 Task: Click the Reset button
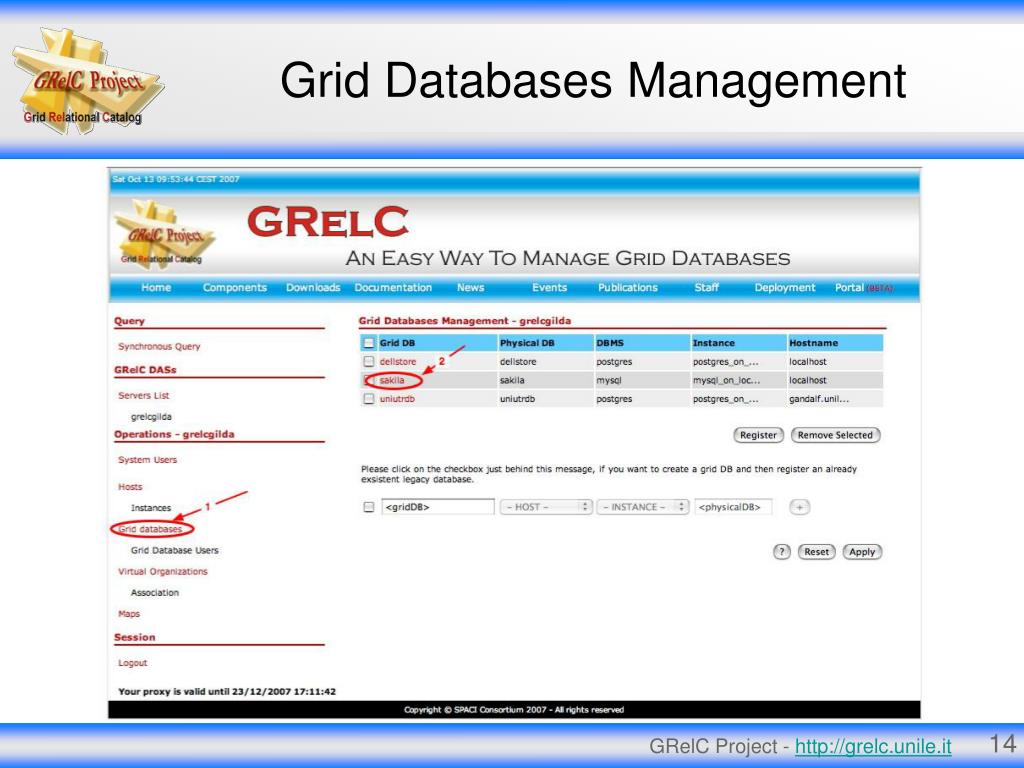(x=816, y=552)
